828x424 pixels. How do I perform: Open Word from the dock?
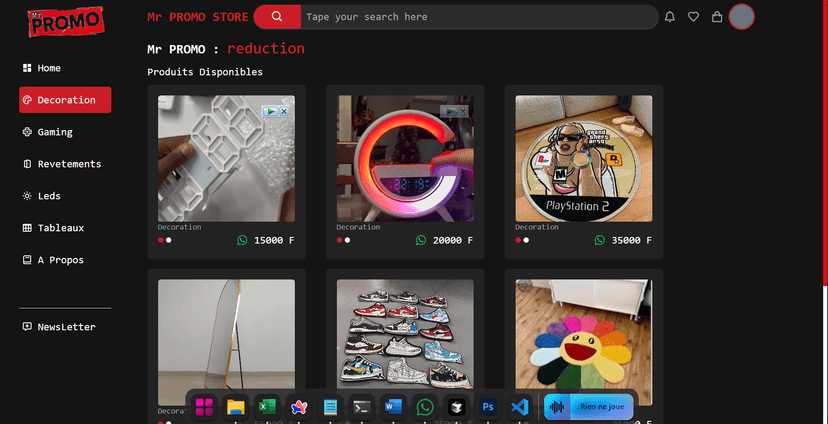(393, 407)
